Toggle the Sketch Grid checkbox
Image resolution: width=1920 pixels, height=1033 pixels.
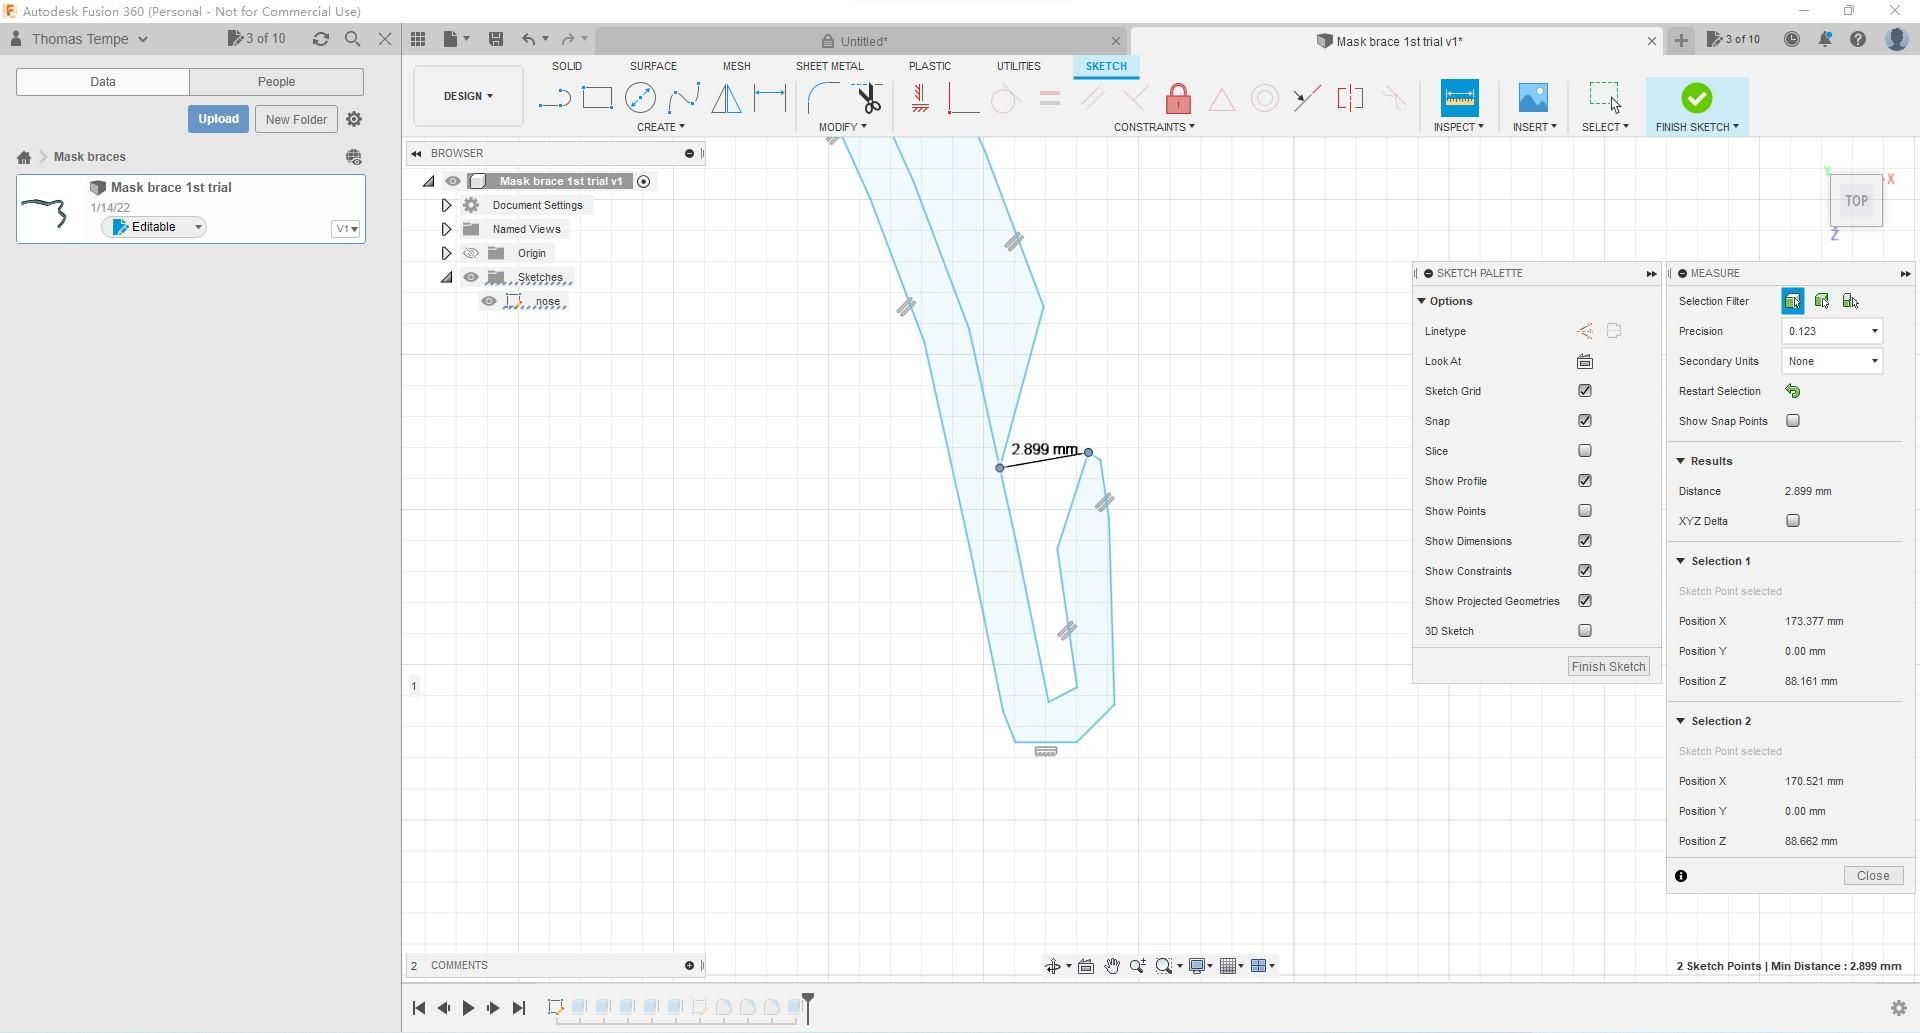tap(1585, 391)
